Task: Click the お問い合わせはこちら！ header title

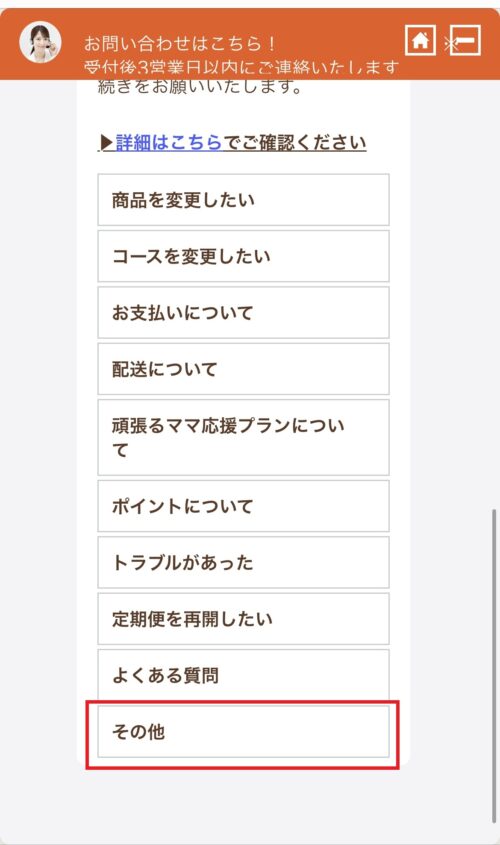Action: [181, 43]
